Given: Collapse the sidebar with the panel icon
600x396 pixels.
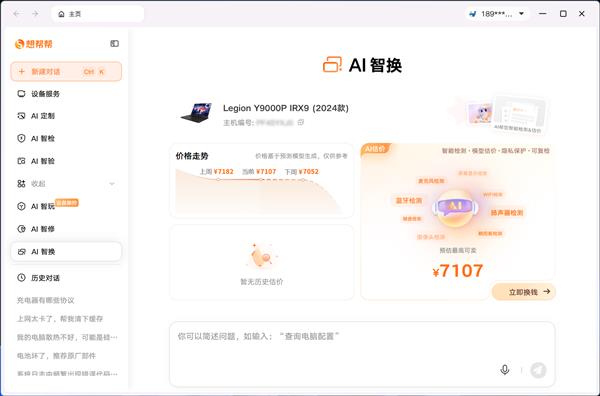Looking at the screenshot, I should 114,44.
